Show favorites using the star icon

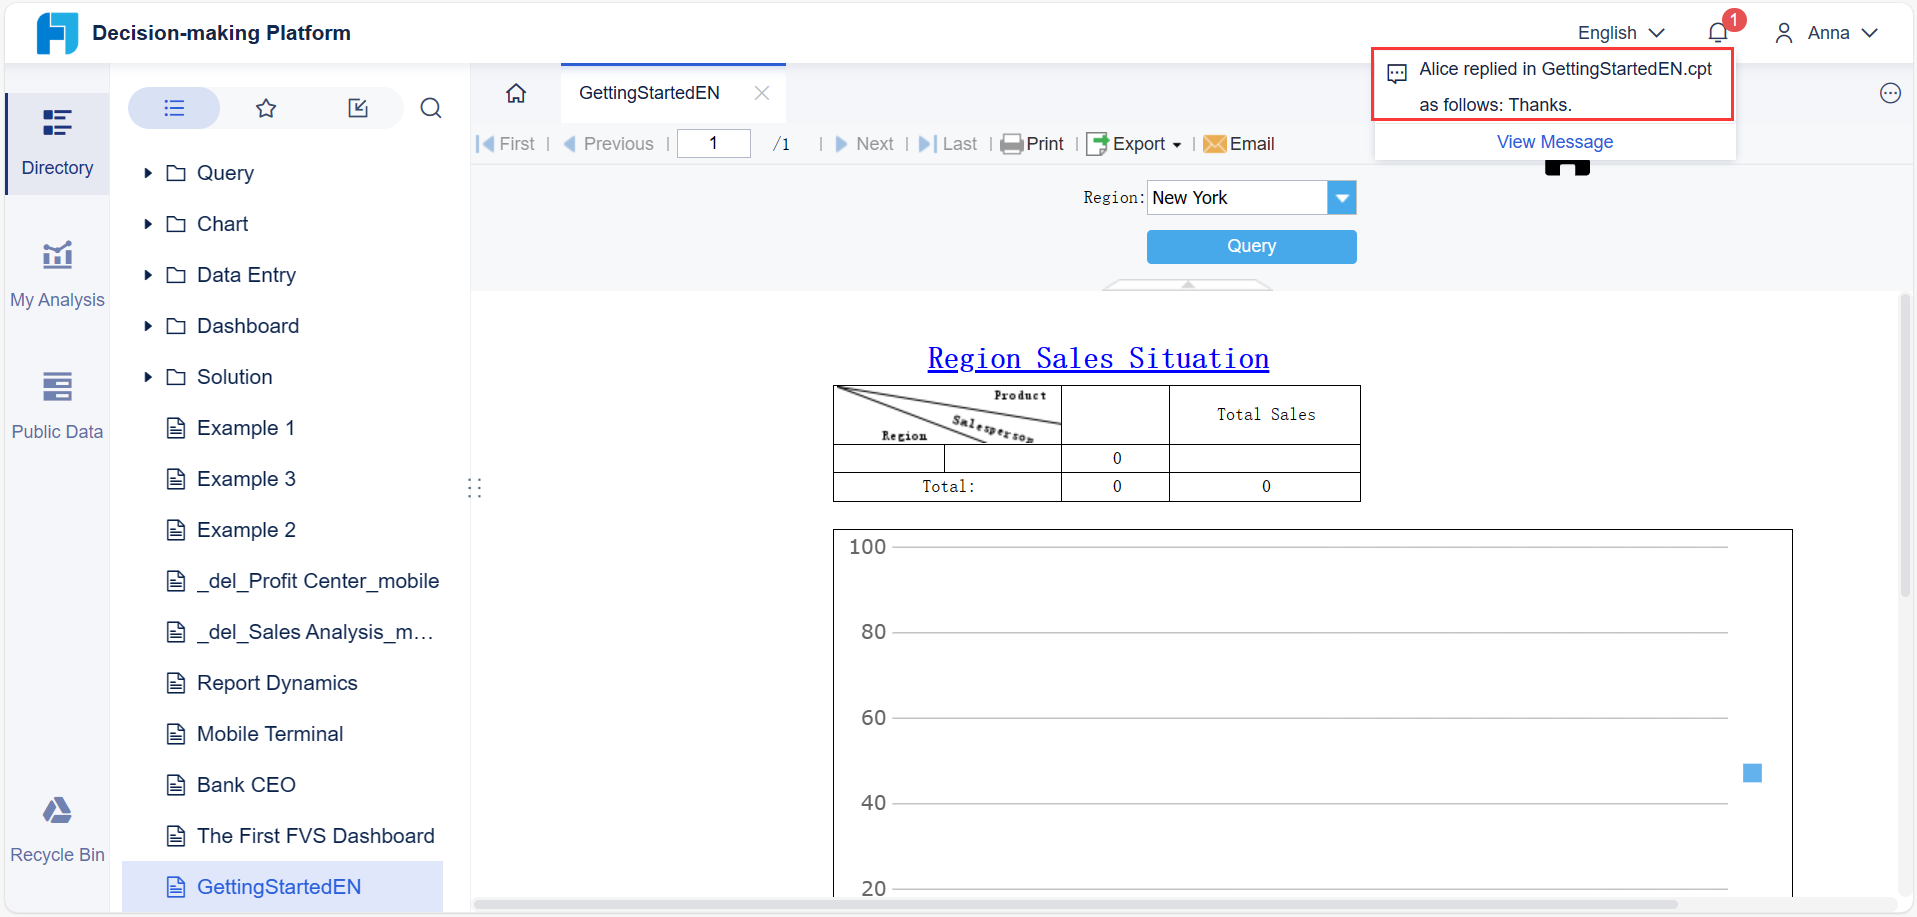(266, 108)
